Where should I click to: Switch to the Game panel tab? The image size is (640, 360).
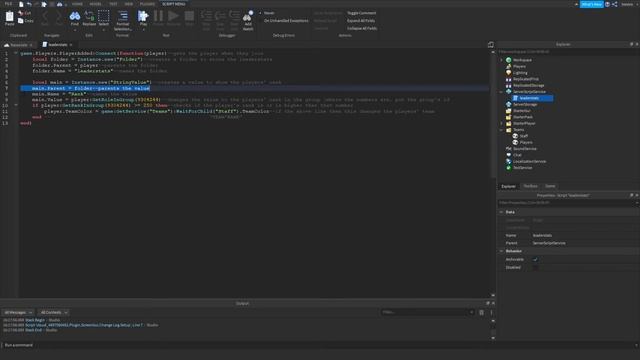point(550,186)
